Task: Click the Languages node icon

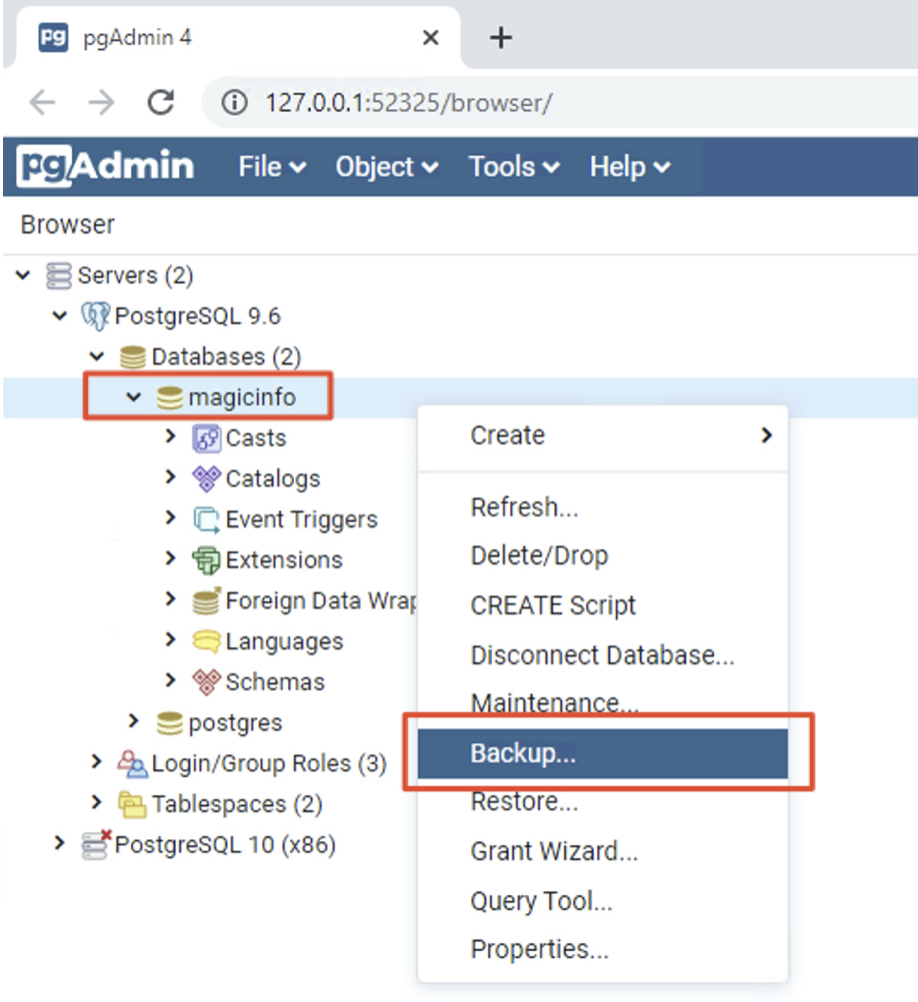Action: pos(206,641)
